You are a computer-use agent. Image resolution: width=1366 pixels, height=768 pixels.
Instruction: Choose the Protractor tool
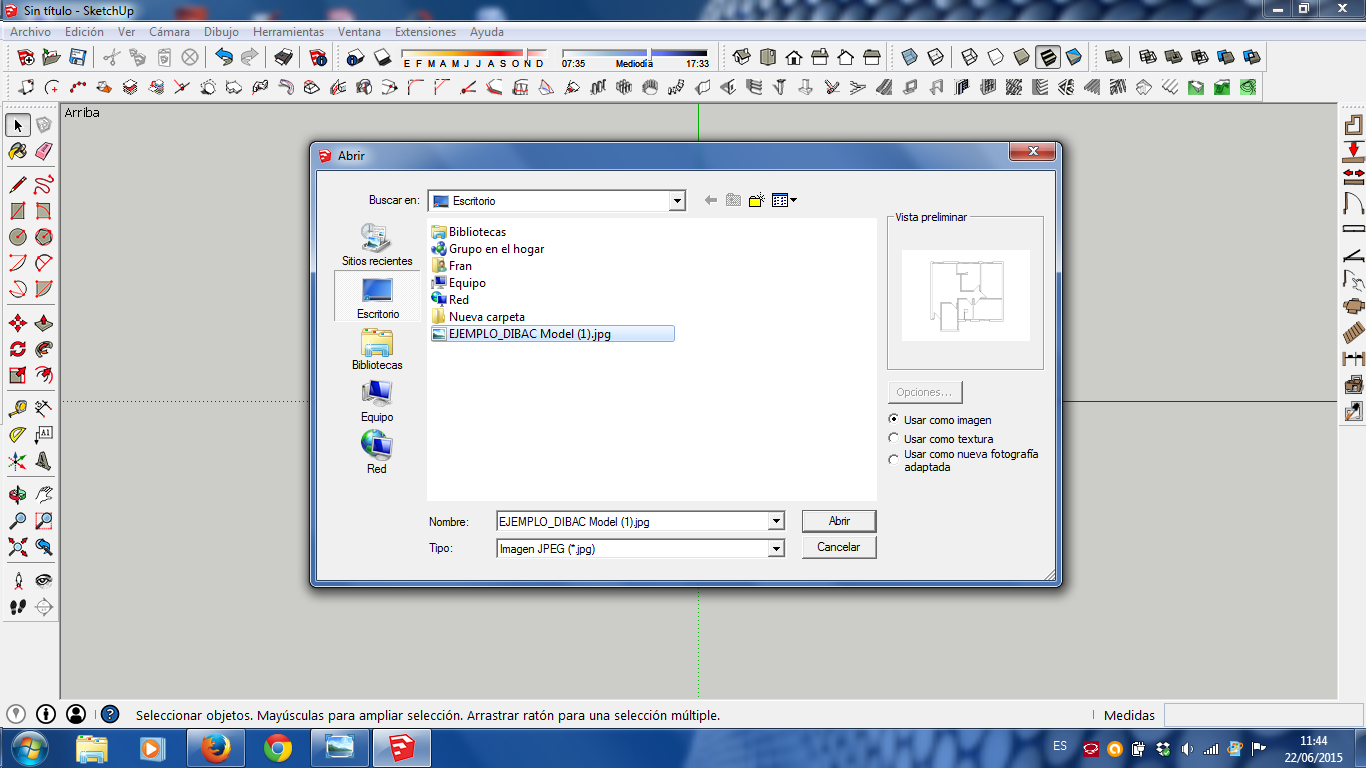pyautogui.click(x=18, y=434)
